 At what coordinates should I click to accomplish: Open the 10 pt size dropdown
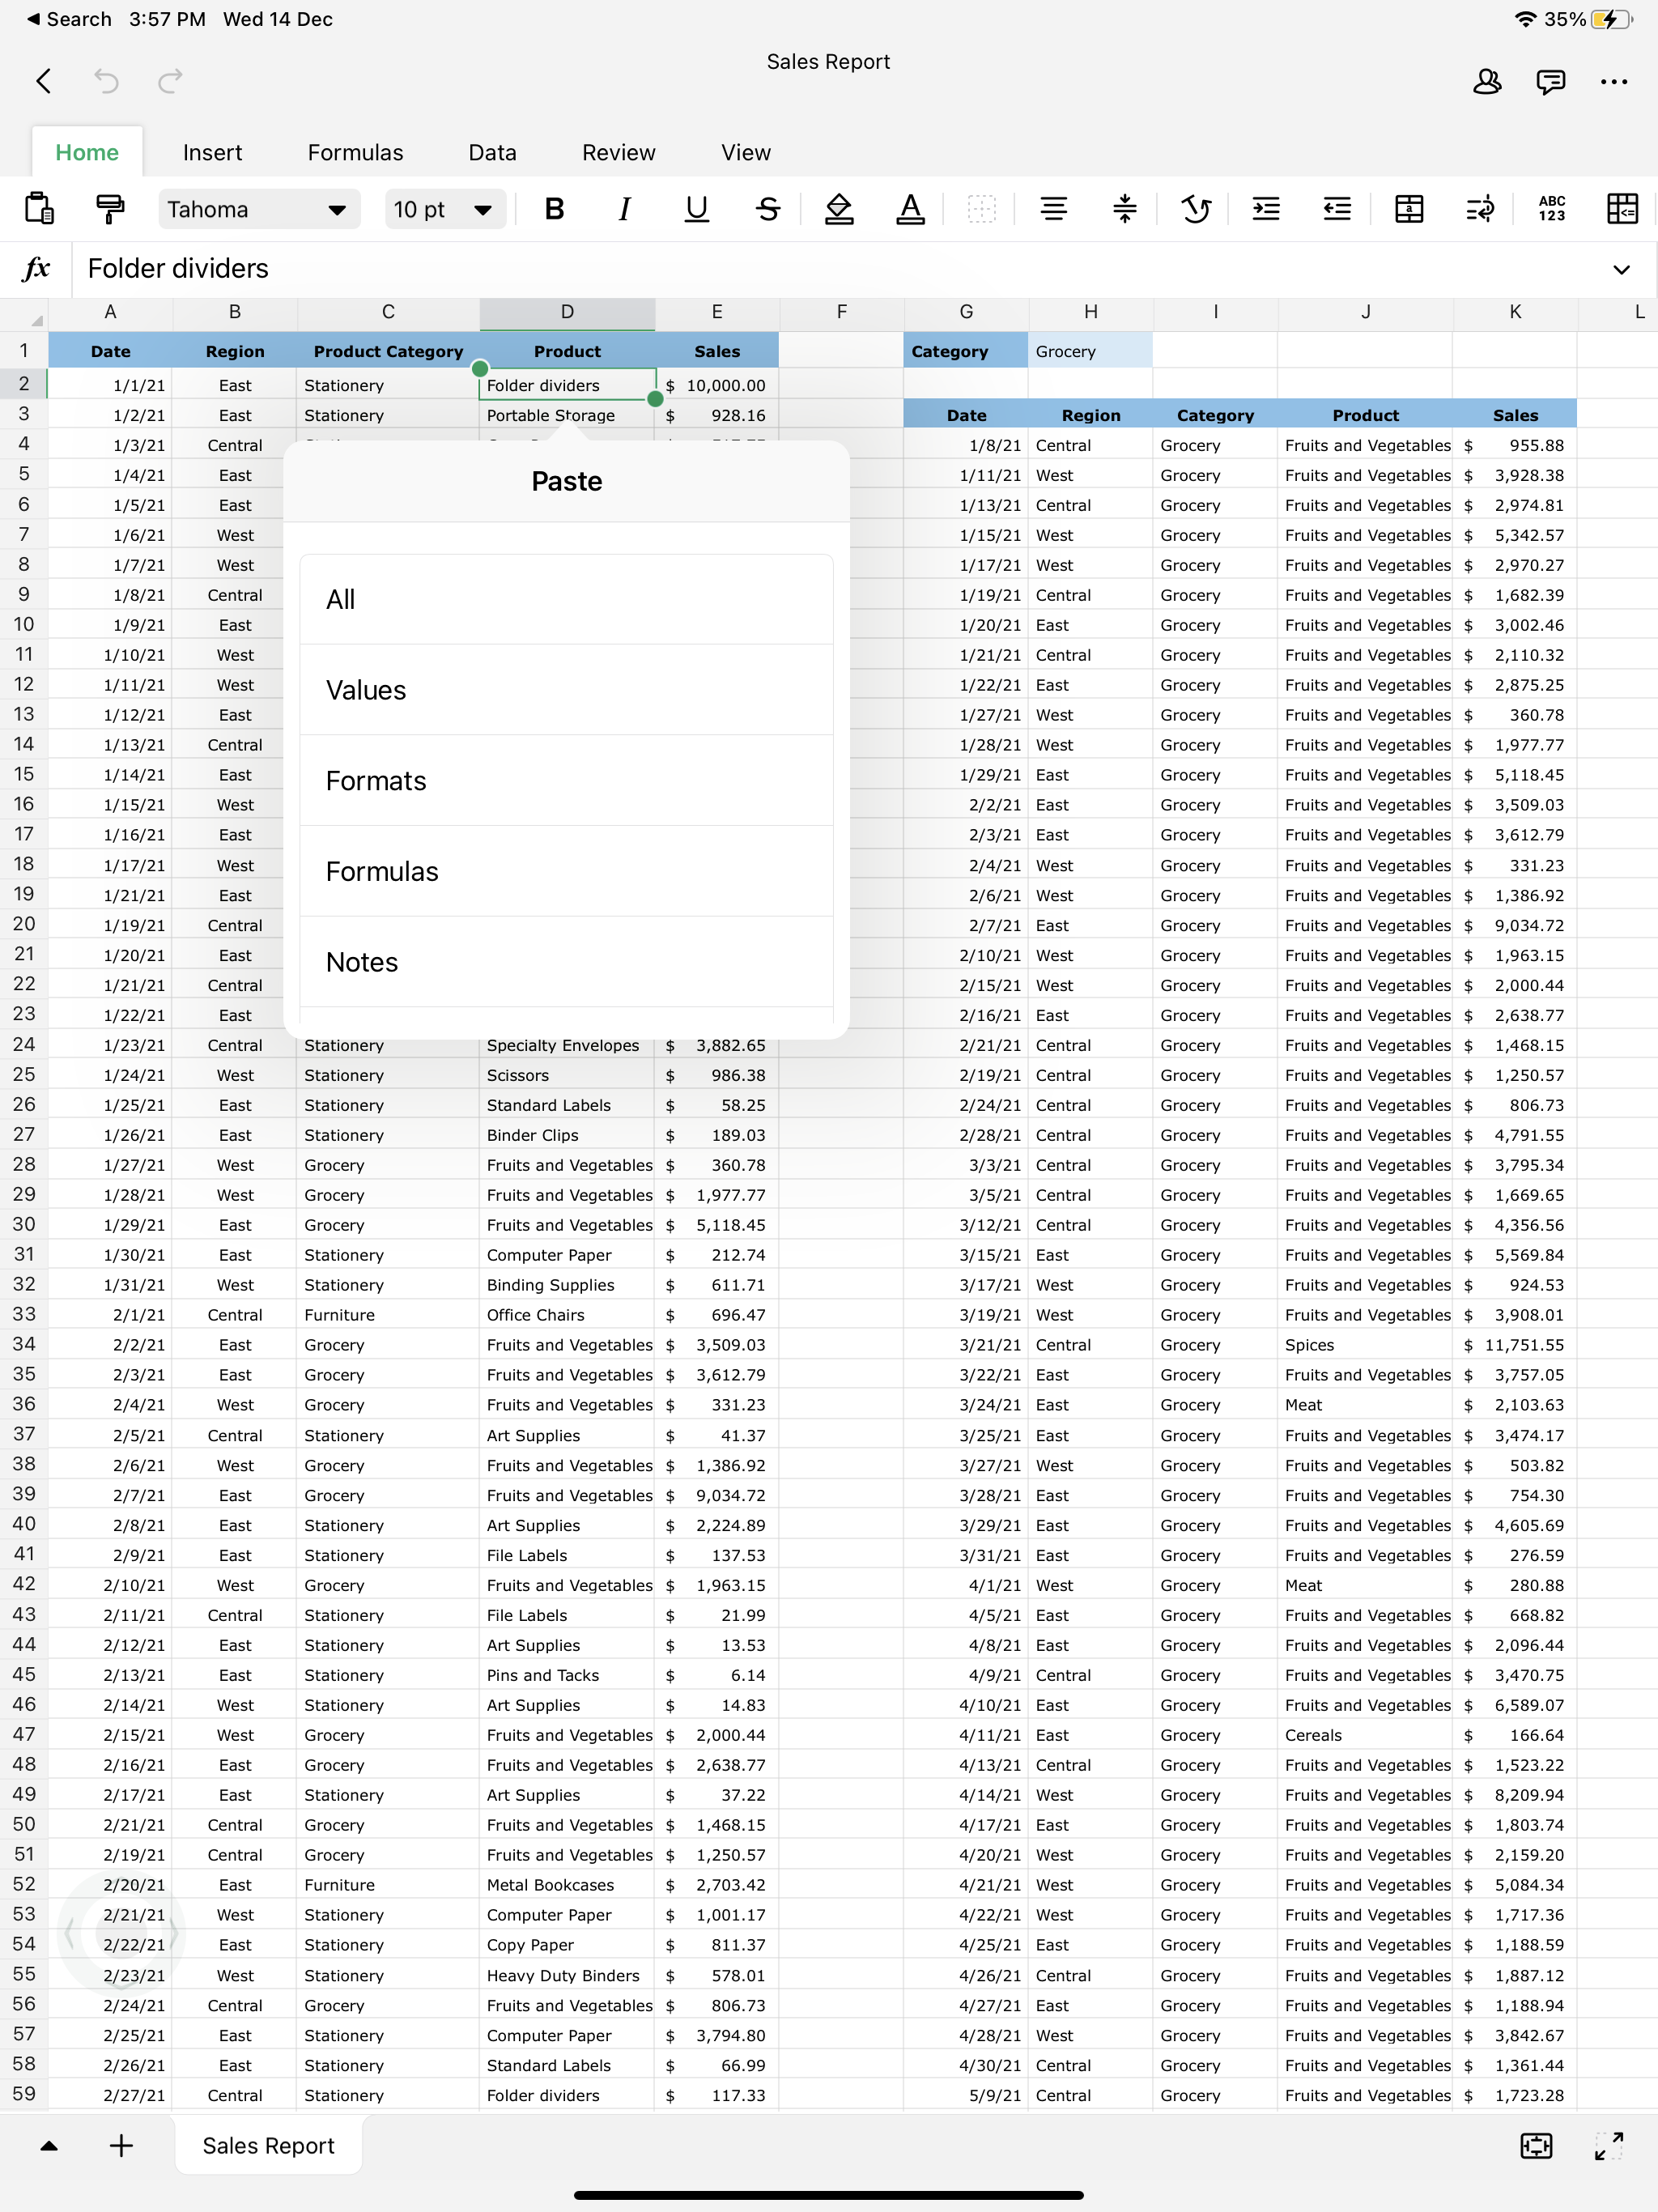444,209
